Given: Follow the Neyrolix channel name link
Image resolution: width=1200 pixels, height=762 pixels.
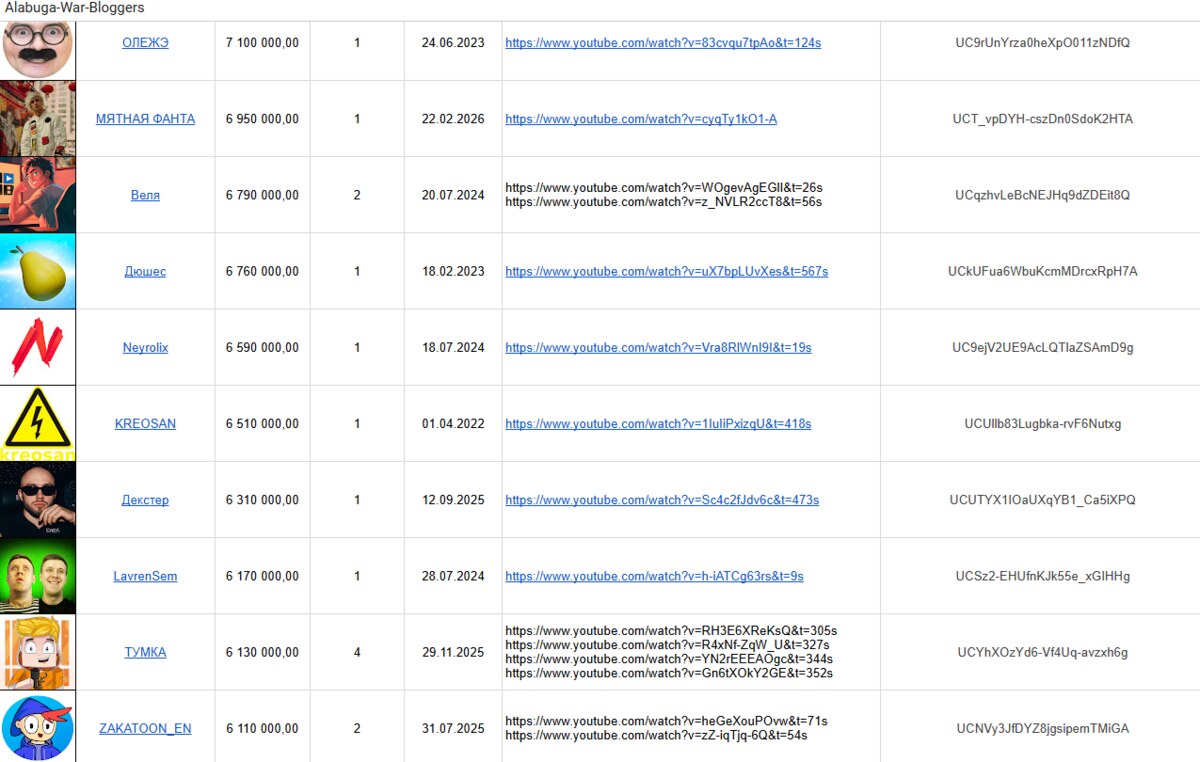Looking at the screenshot, I should click(x=145, y=348).
